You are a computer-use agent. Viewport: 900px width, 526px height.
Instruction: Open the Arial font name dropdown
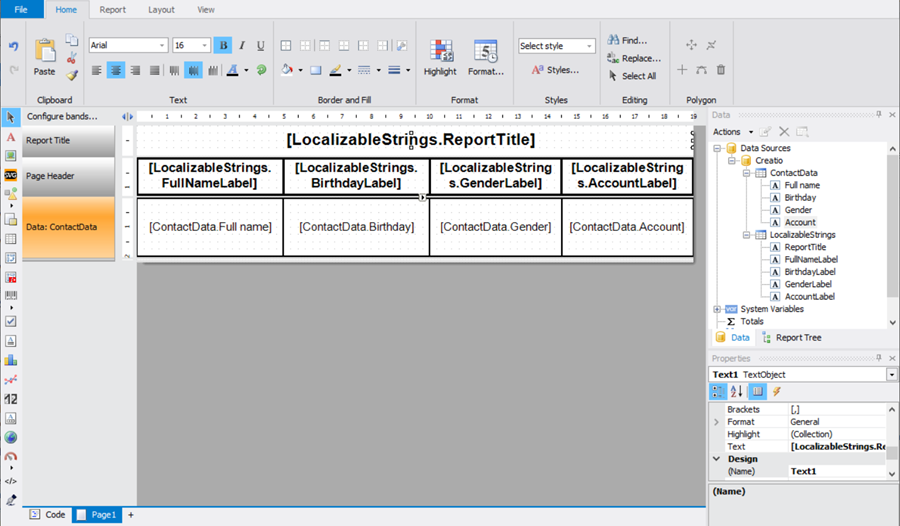click(162, 45)
